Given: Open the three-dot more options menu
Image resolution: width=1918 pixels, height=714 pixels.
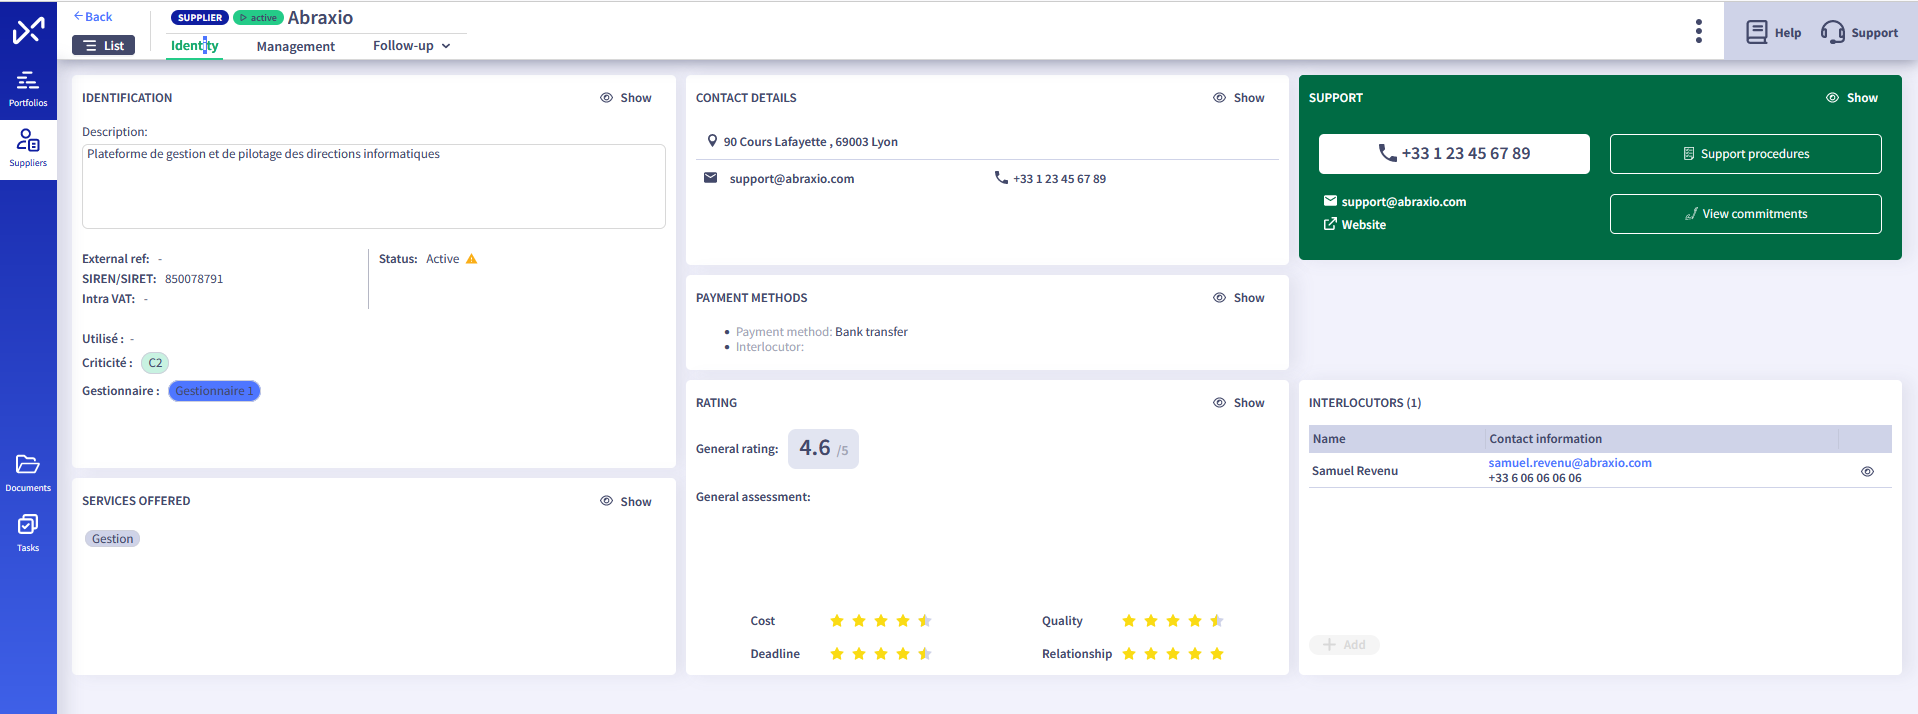Looking at the screenshot, I should click(1698, 31).
